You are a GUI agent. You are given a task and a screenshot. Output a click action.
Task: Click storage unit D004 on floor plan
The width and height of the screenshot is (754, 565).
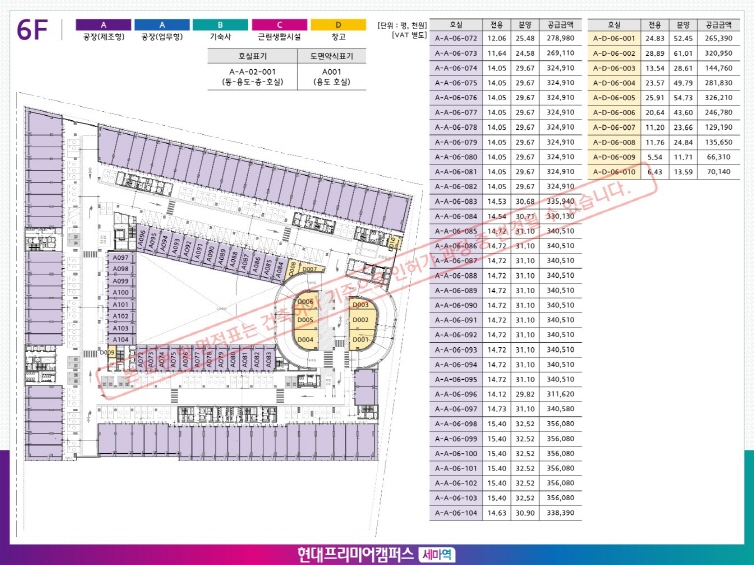[x=306, y=340]
